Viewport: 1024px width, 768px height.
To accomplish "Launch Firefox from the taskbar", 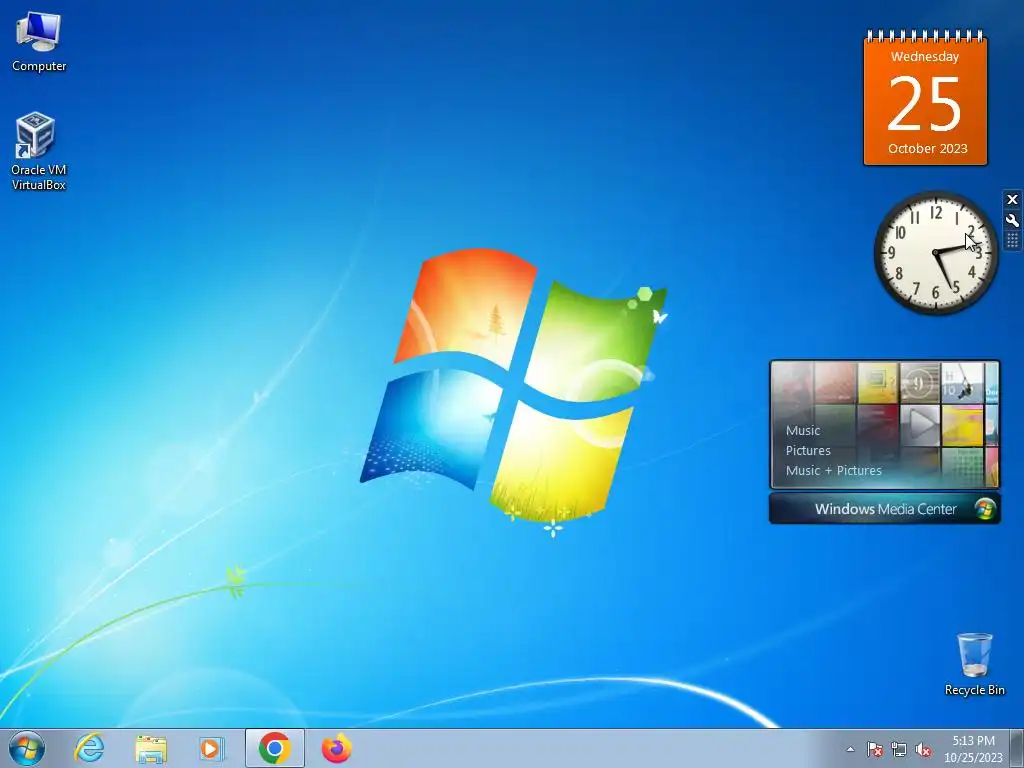I will click(x=337, y=748).
